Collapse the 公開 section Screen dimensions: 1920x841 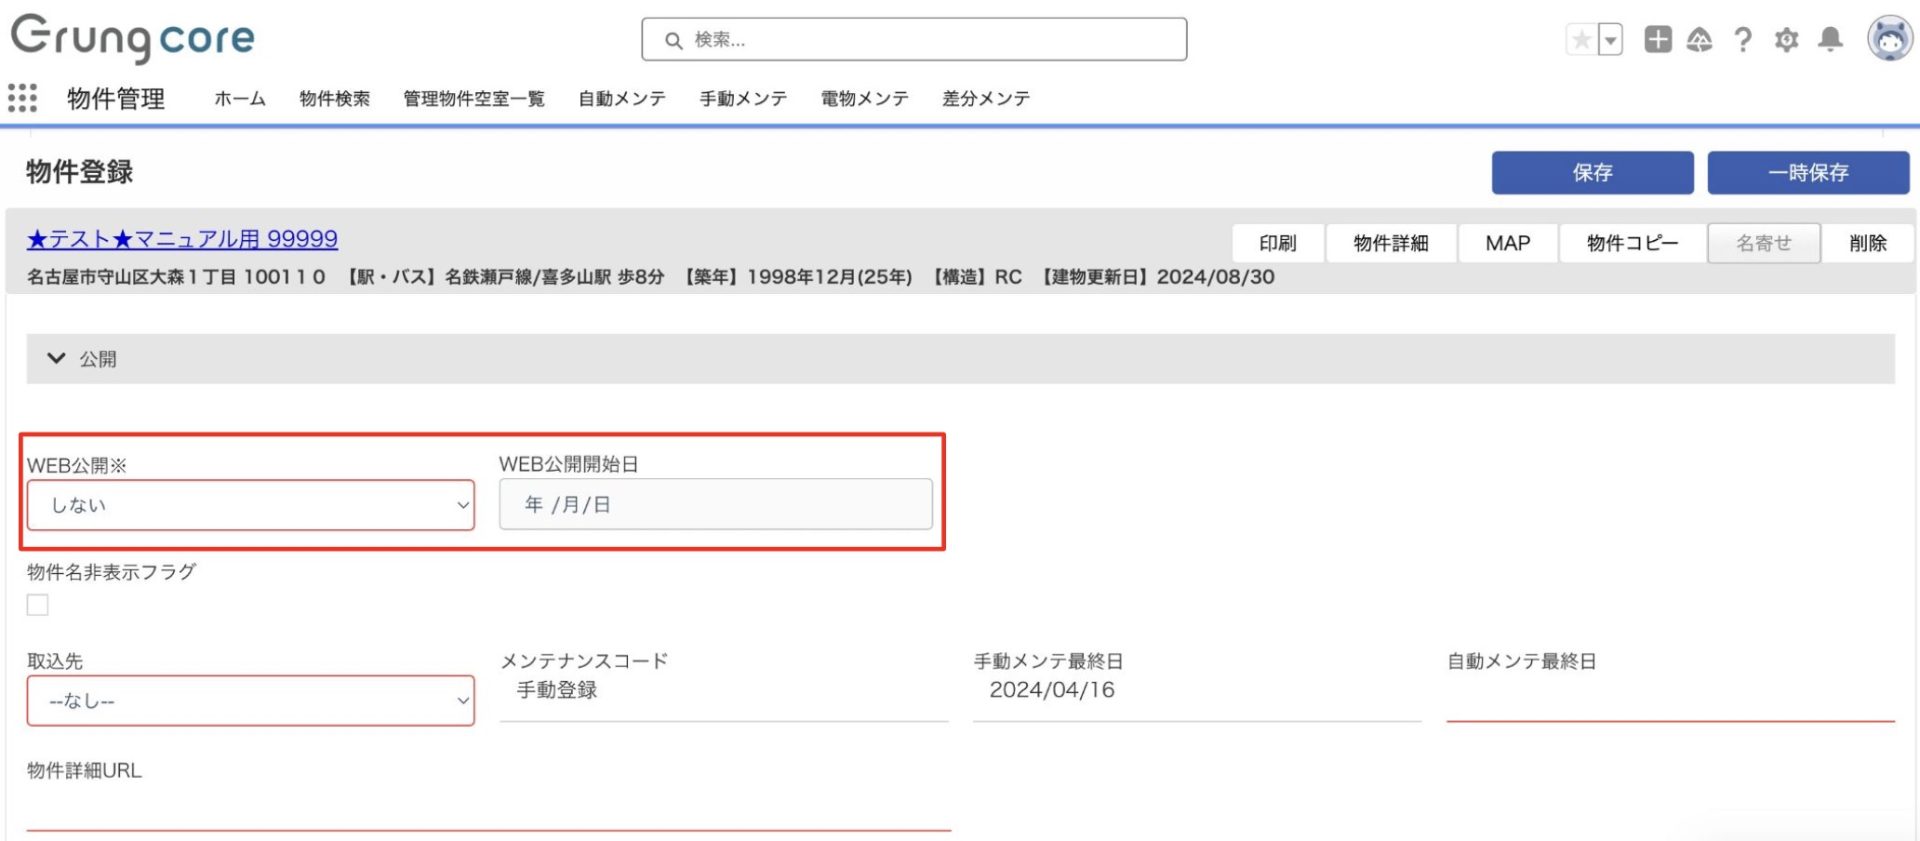click(x=57, y=358)
